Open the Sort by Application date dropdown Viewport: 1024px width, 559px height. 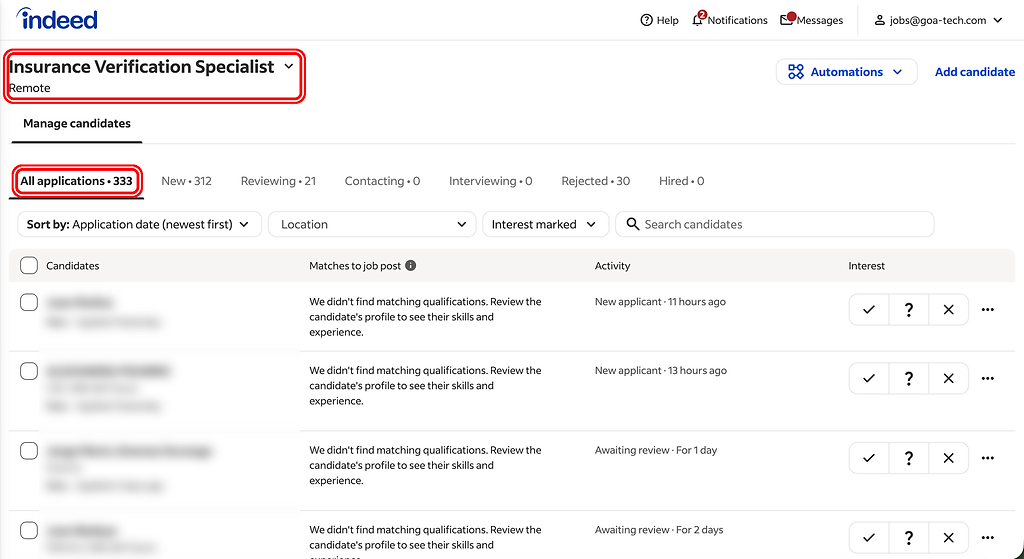(x=139, y=224)
